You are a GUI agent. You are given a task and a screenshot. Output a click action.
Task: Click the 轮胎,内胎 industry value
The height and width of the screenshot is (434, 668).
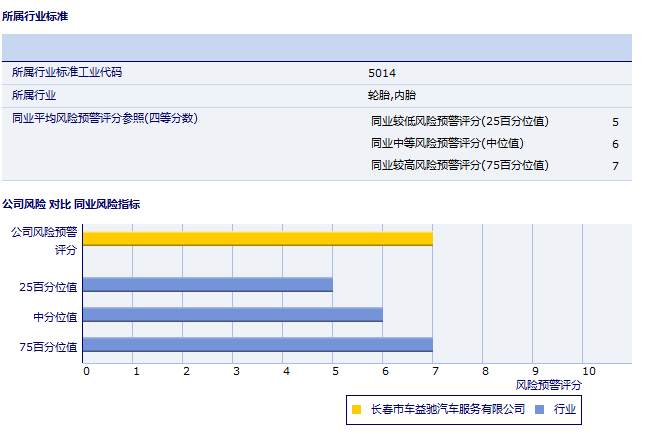pos(391,96)
